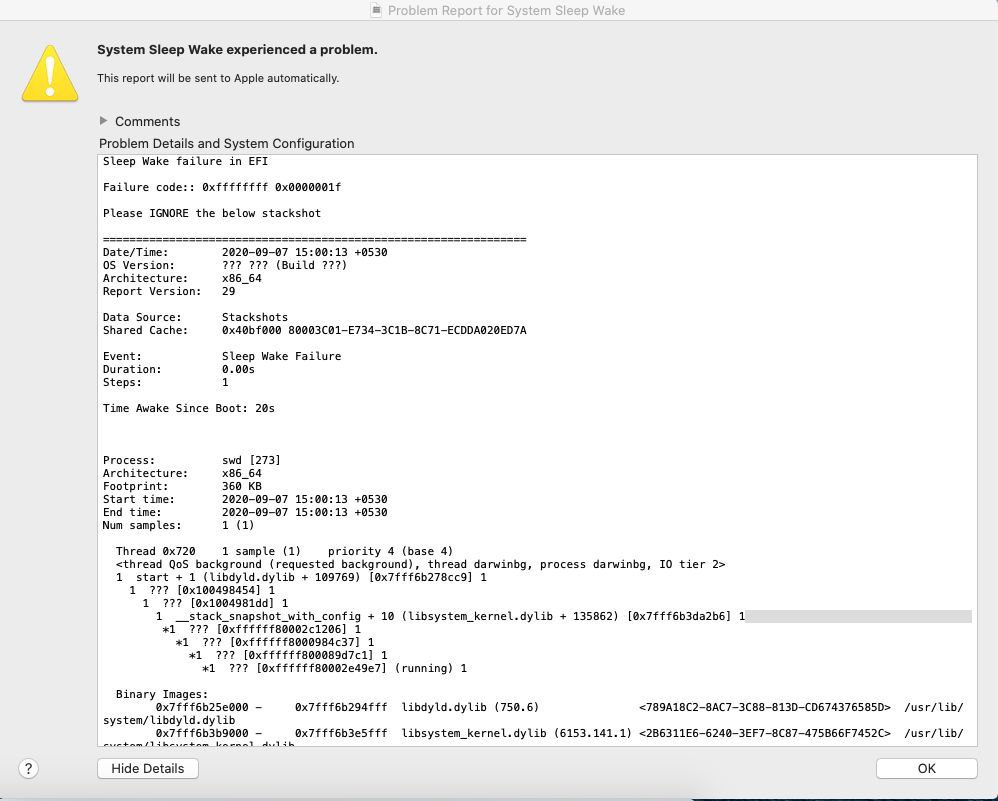Click the libdyld.dylib (750.6) binary image line
998x801 pixels.
[x=533, y=714]
